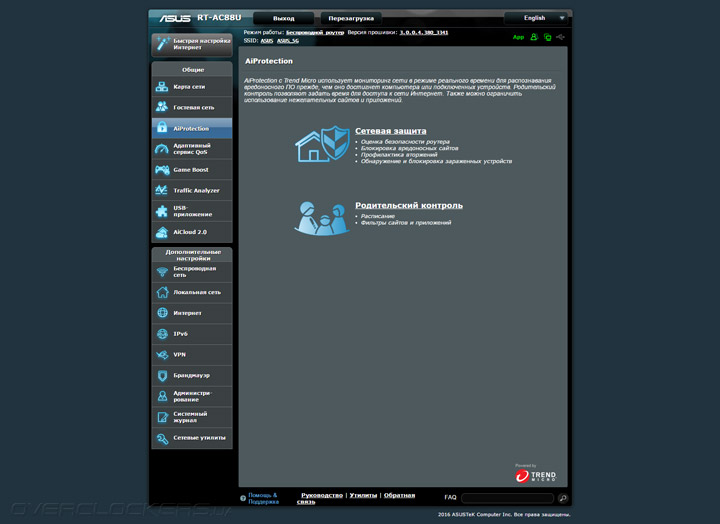The height and width of the screenshot is (524, 720).
Task: Click the Беспроводной роутер mode link
Action: [x=315, y=33]
